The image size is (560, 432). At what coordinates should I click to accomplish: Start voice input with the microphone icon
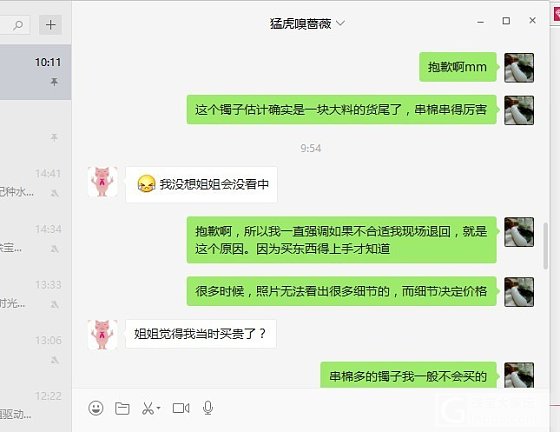coord(208,408)
